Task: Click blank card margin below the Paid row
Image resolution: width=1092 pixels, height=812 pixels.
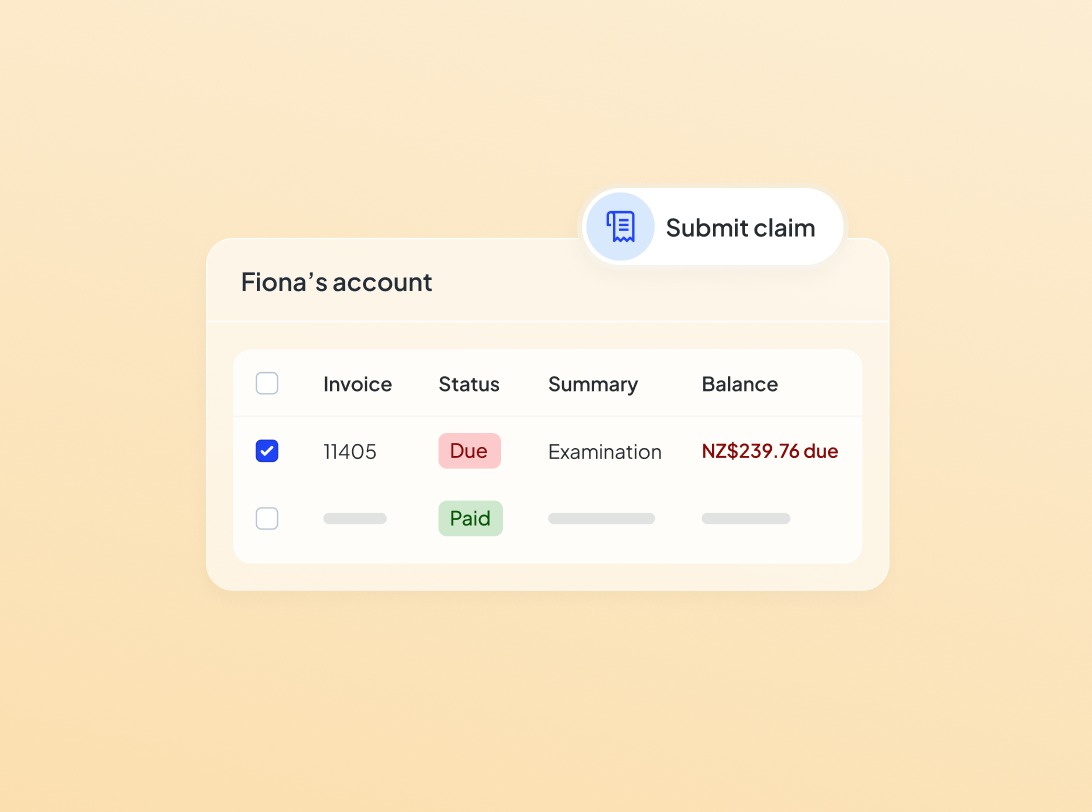Action: [547, 577]
